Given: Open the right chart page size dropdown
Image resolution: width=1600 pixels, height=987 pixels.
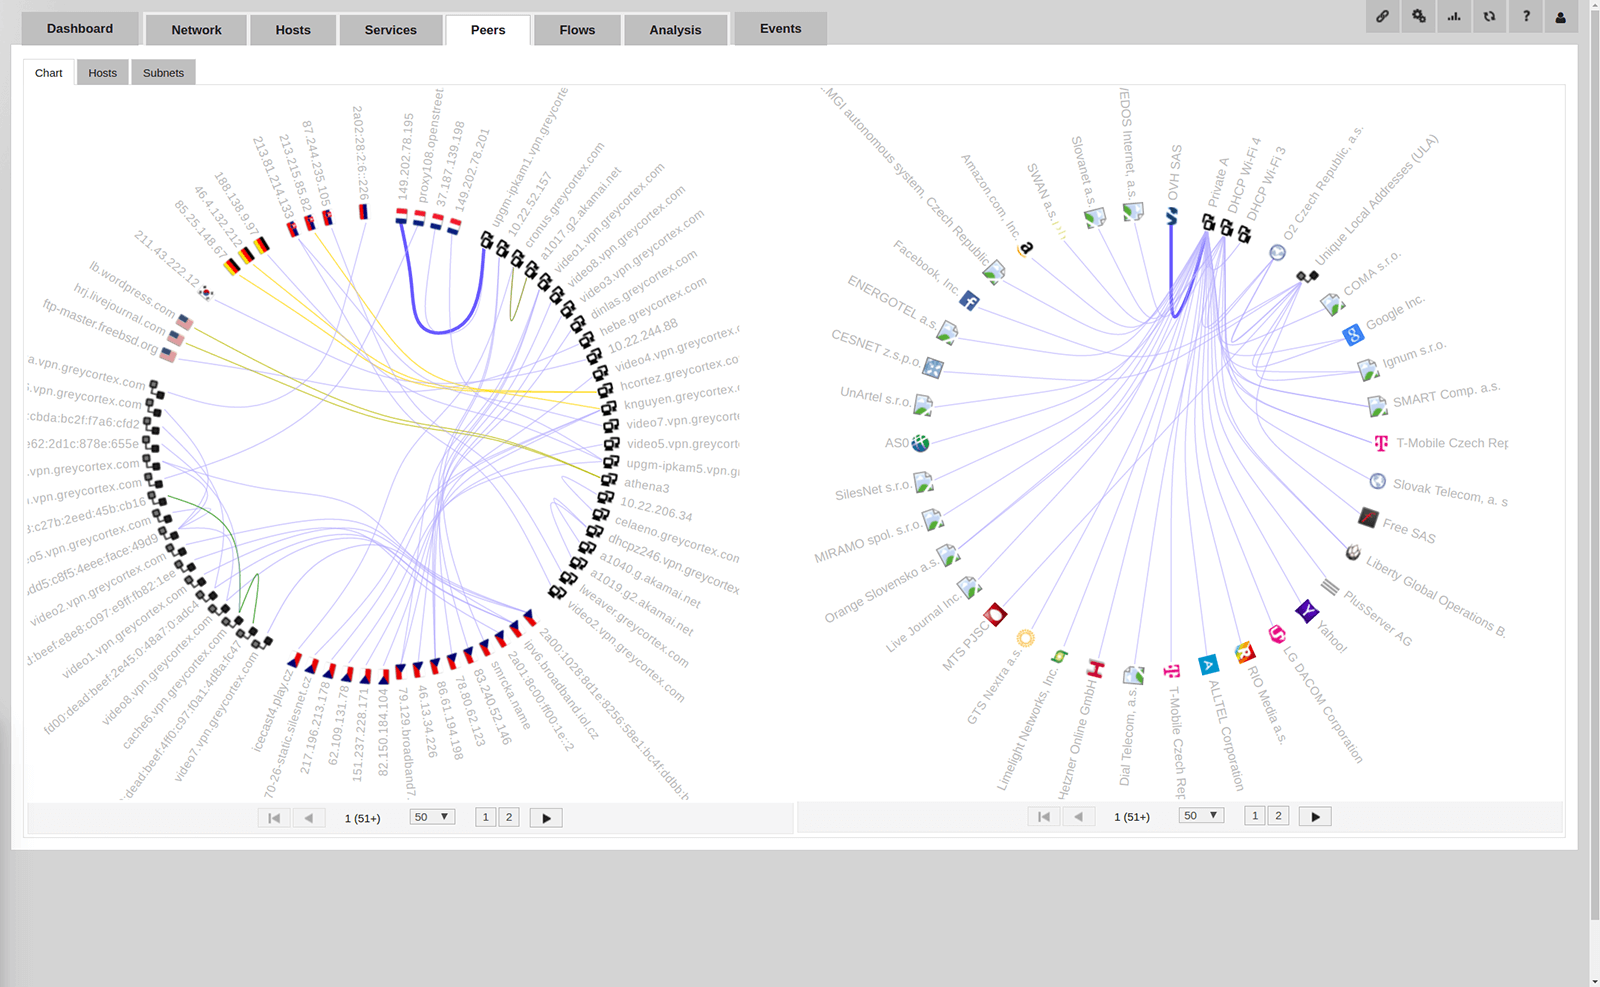Looking at the screenshot, I should click(x=1201, y=816).
